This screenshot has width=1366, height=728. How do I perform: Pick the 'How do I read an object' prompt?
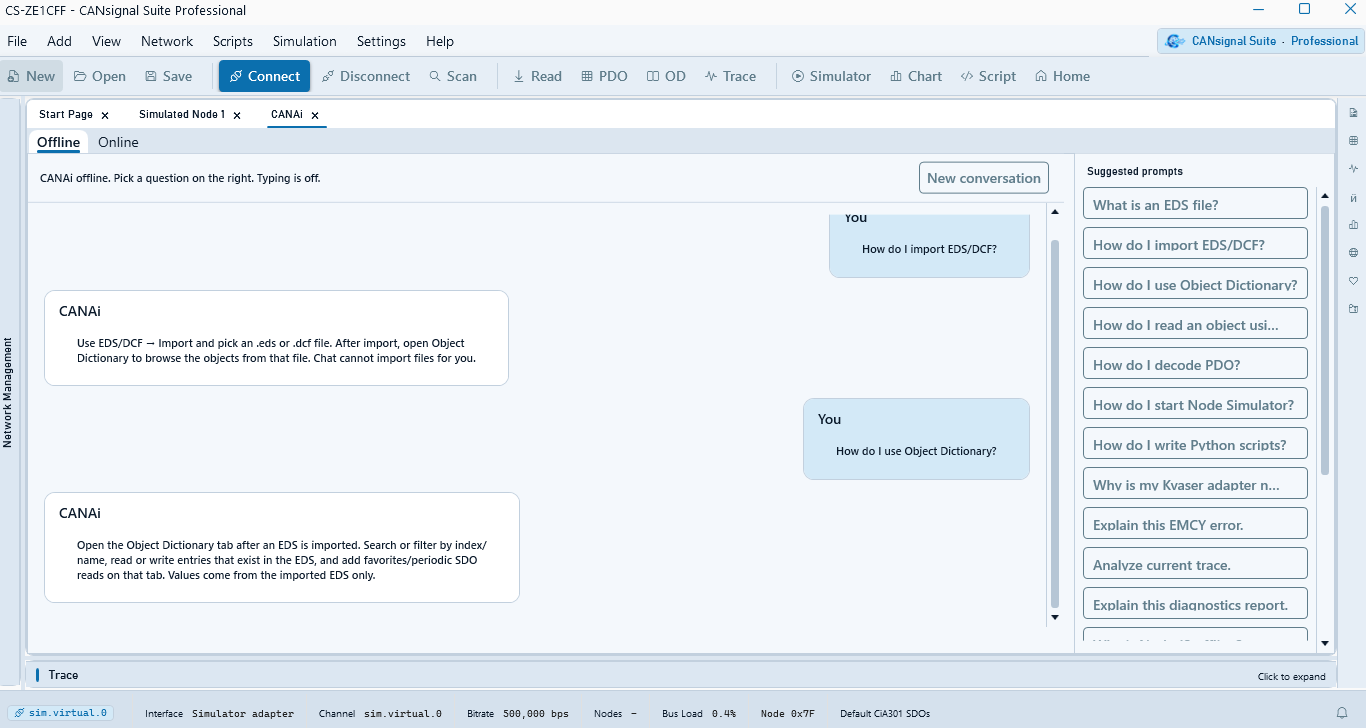click(1195, 323)
